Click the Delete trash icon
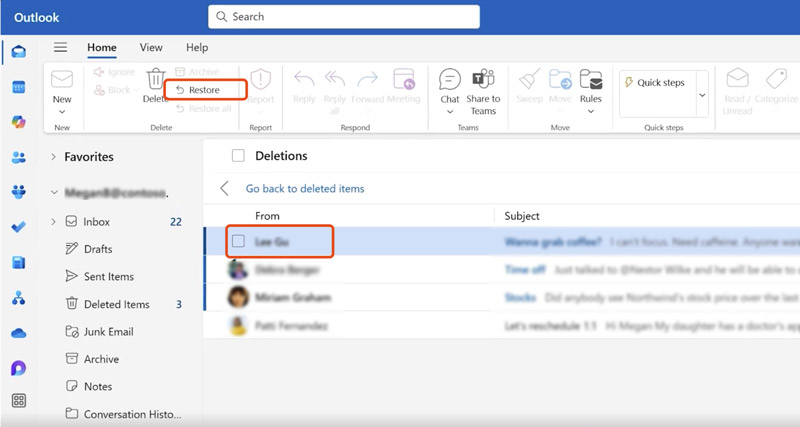 click(156, 81)
